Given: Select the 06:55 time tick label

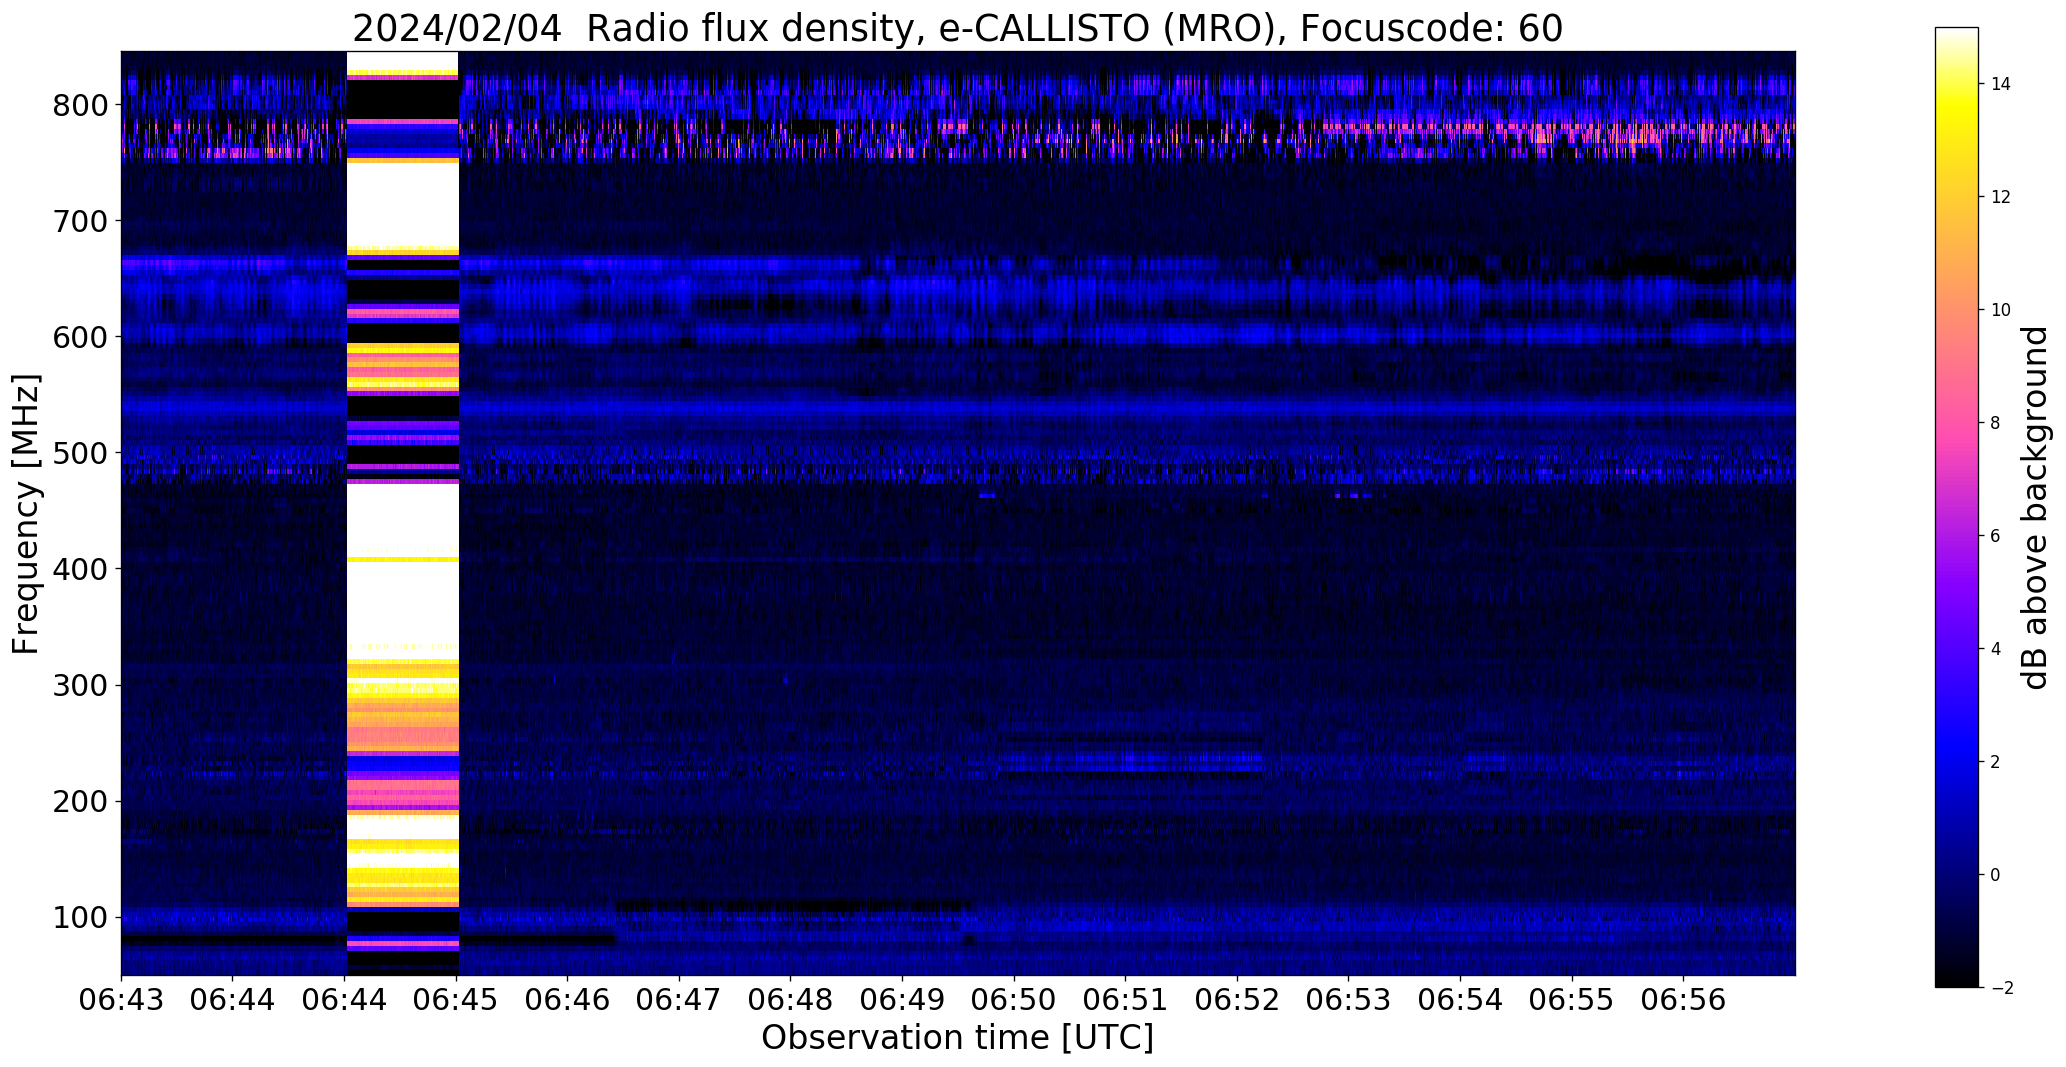Looking at the screenshot, I should 1572,1000.
